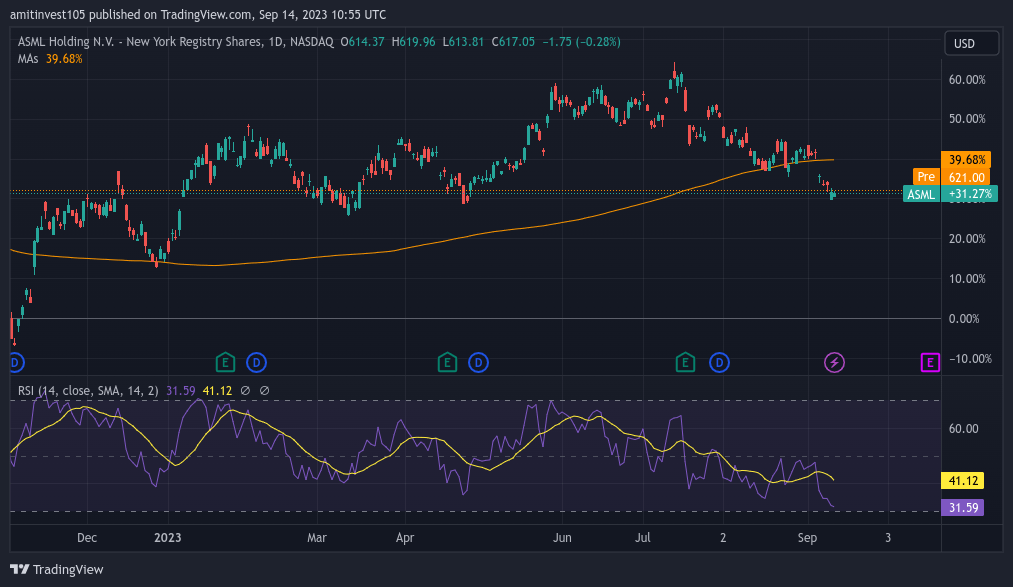Viewport: 1013px width, 587px height.
Task: Click the second circle-slash icon in the RSI legend
Action: click(x=264, y=391)
